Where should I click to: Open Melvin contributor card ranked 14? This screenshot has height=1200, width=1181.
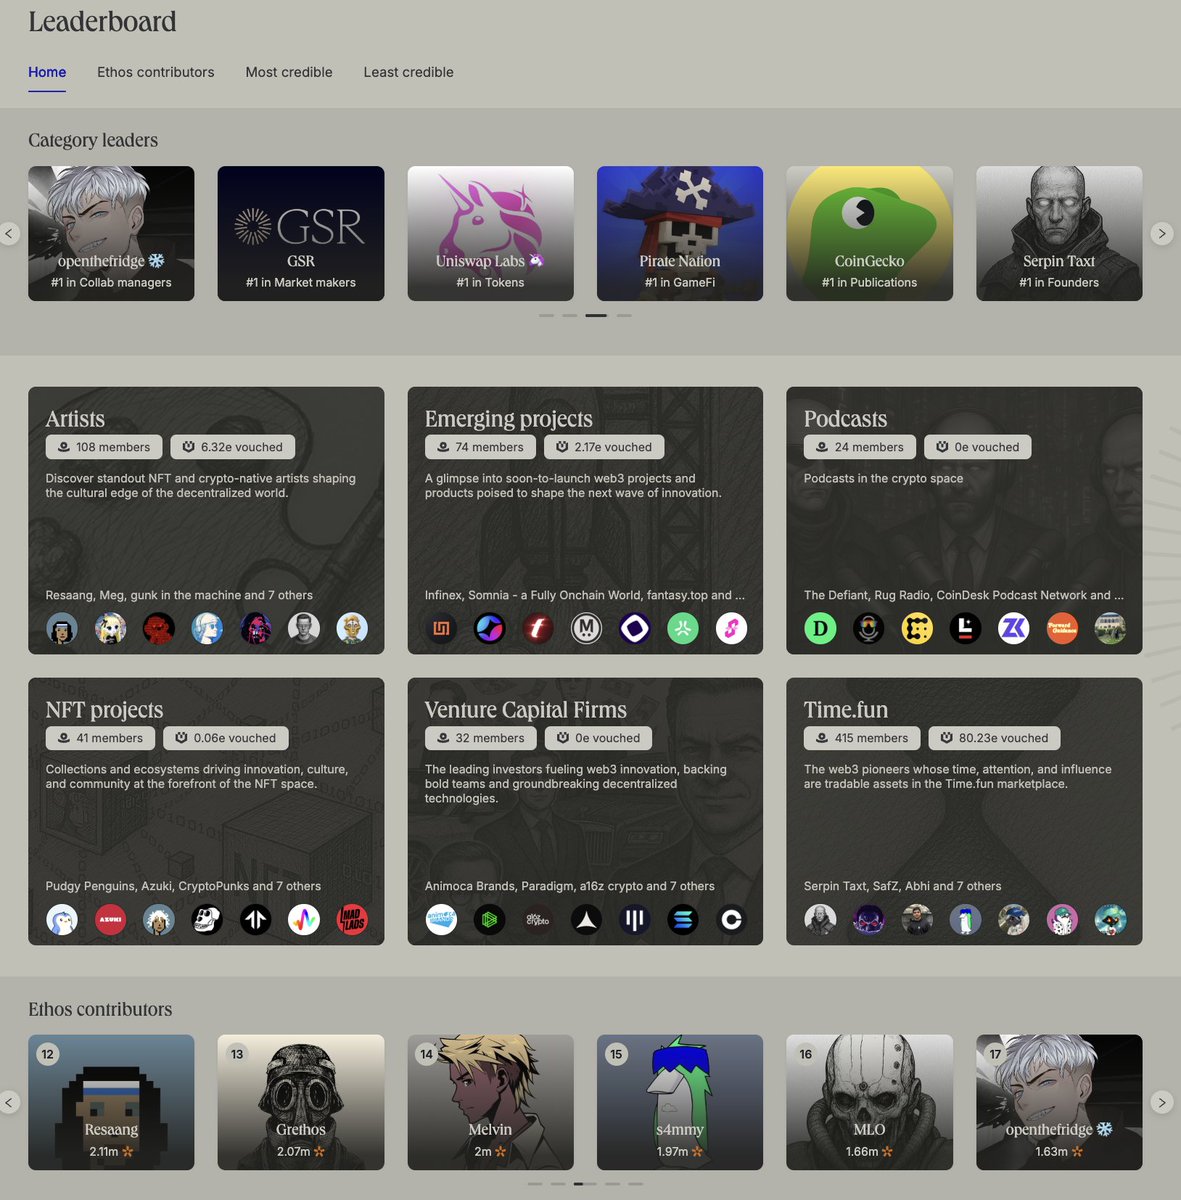(x=490, y=1102)
